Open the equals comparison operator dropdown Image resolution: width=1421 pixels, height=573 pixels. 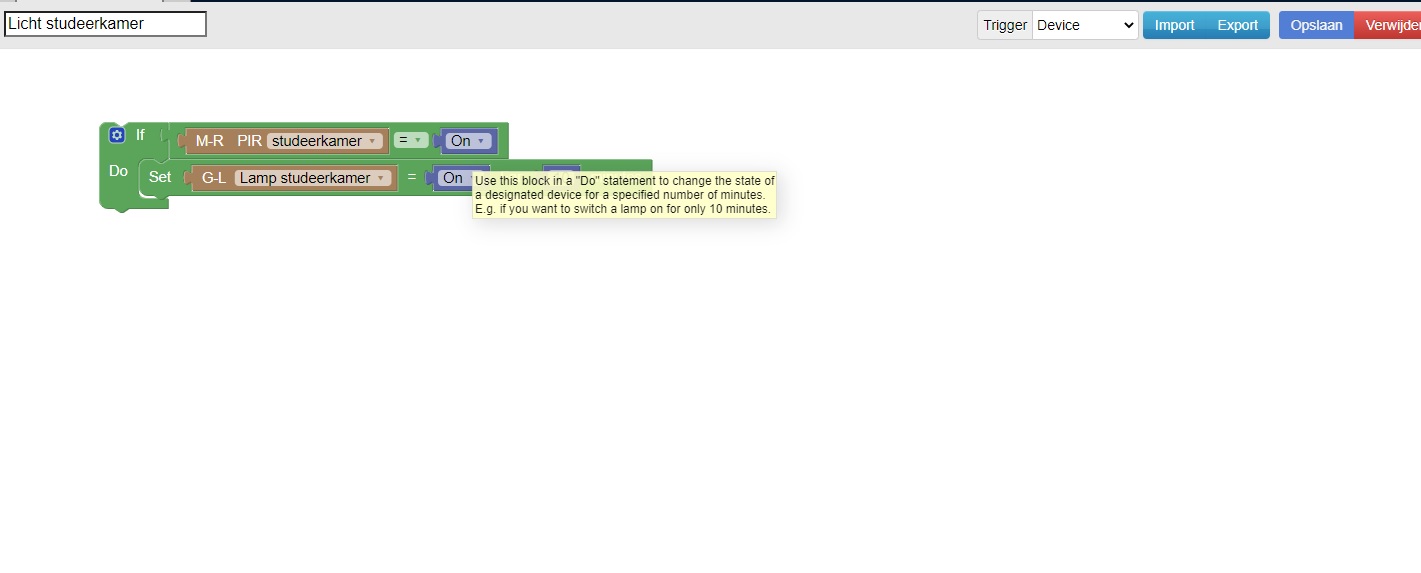[411, 140]
